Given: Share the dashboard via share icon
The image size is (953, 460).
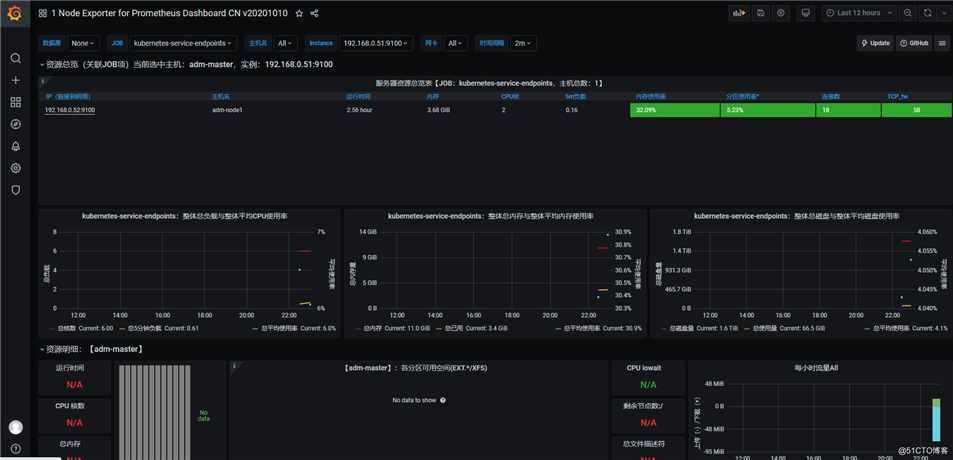Looking at the screenshot, I should coord(314,13).
